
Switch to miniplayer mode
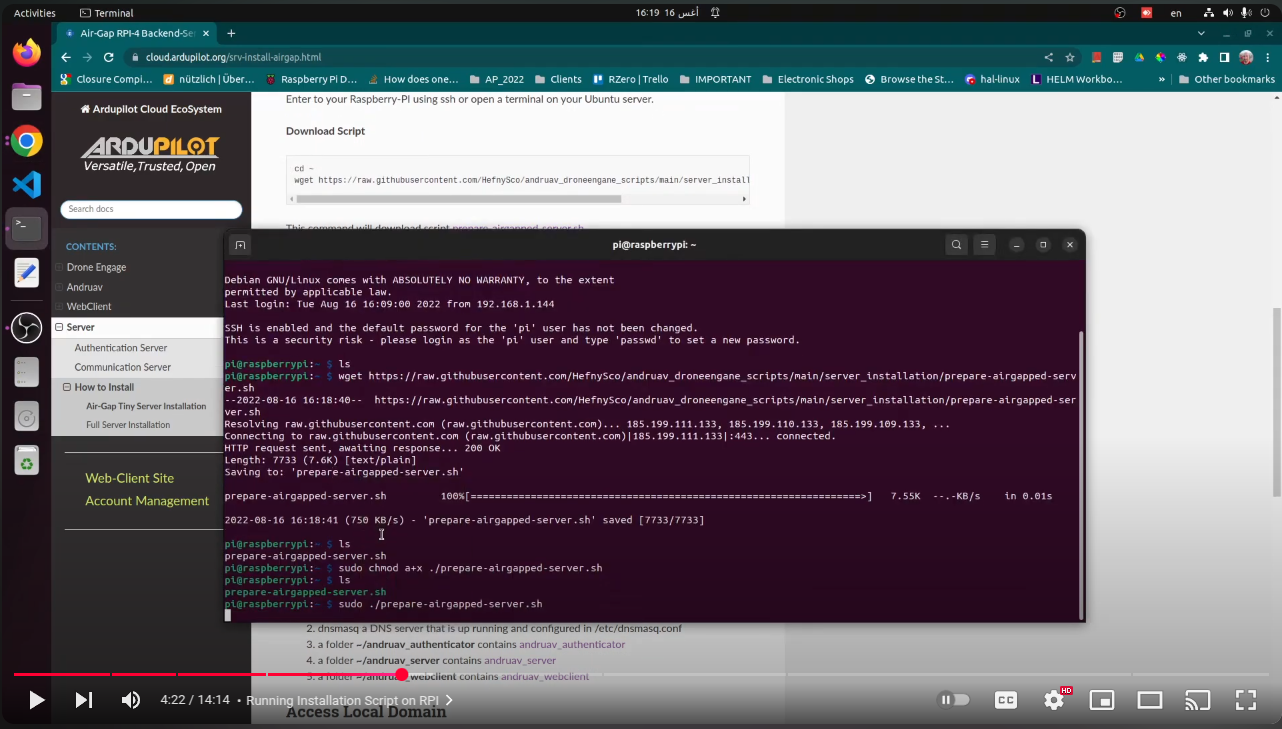pyautogui.click(x=1102, y=700)
